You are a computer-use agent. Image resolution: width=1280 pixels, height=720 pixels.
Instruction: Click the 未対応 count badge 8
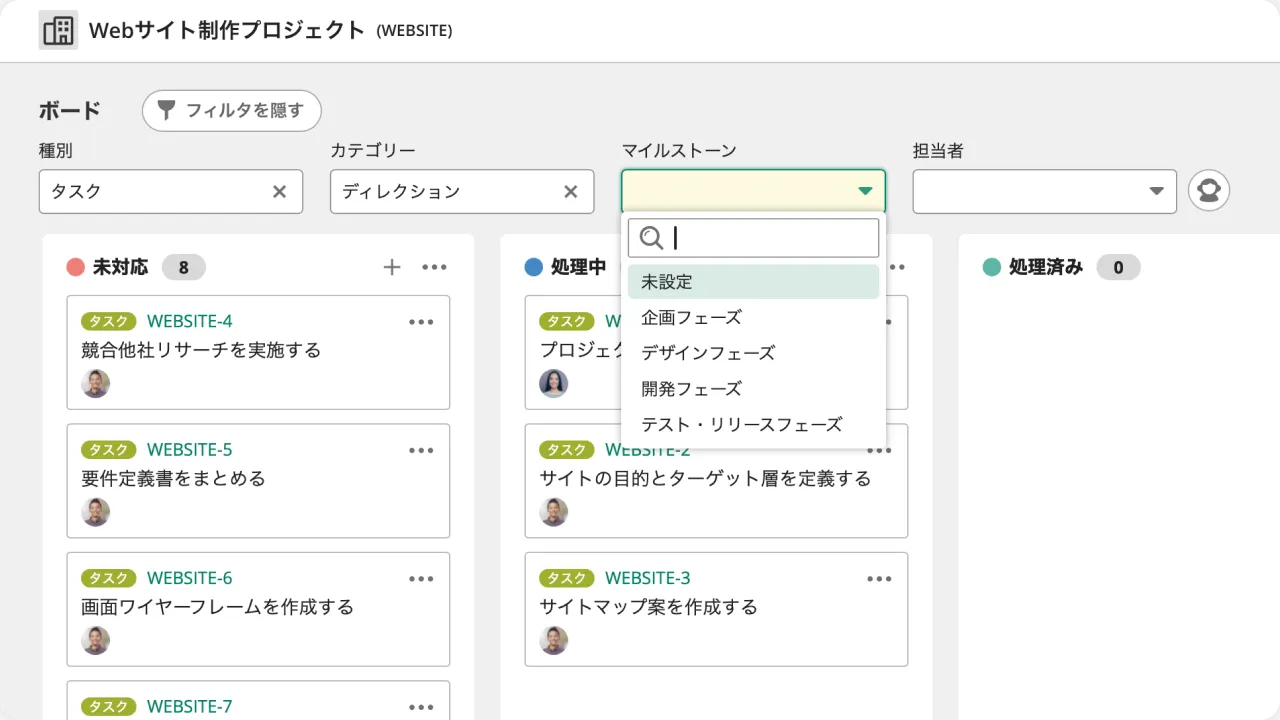click(184, 267)
